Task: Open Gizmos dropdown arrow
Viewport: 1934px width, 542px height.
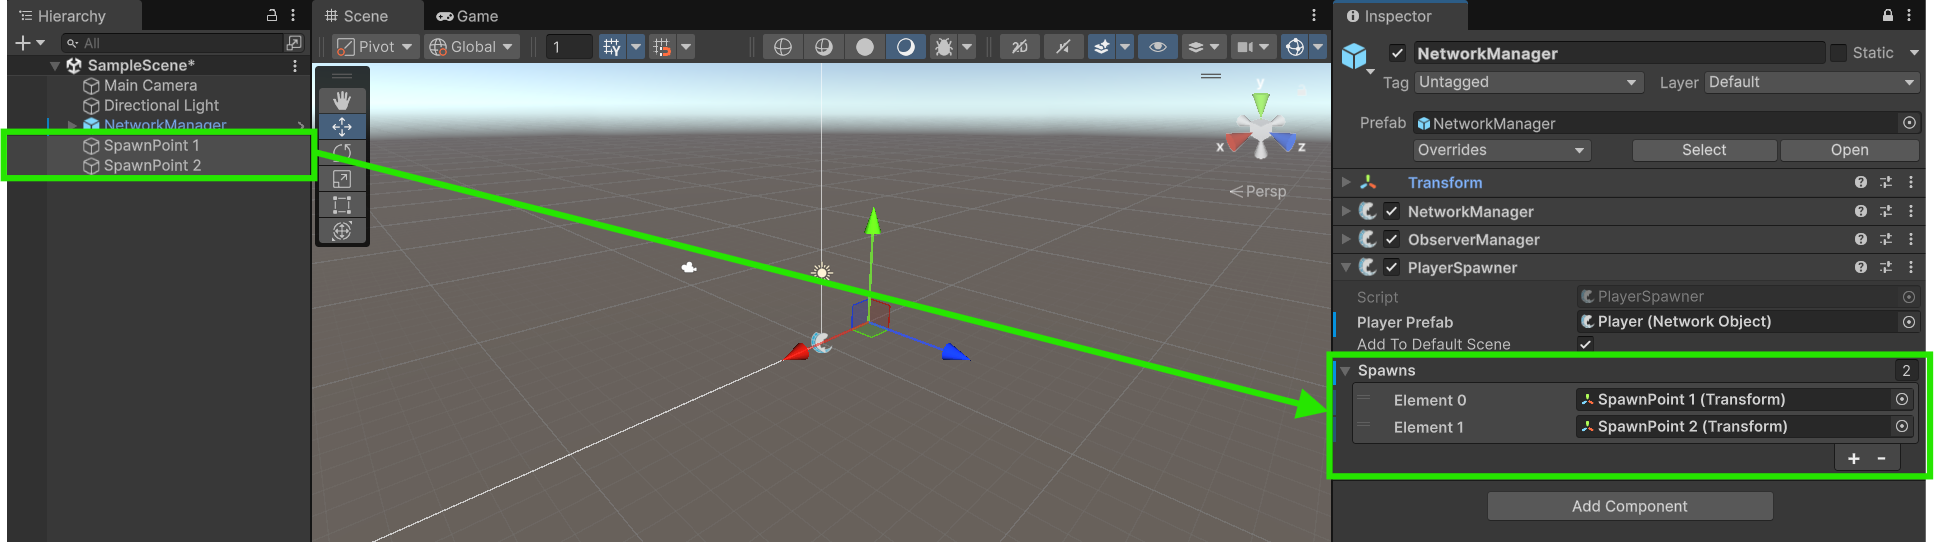Action: tap(1318, 47)
